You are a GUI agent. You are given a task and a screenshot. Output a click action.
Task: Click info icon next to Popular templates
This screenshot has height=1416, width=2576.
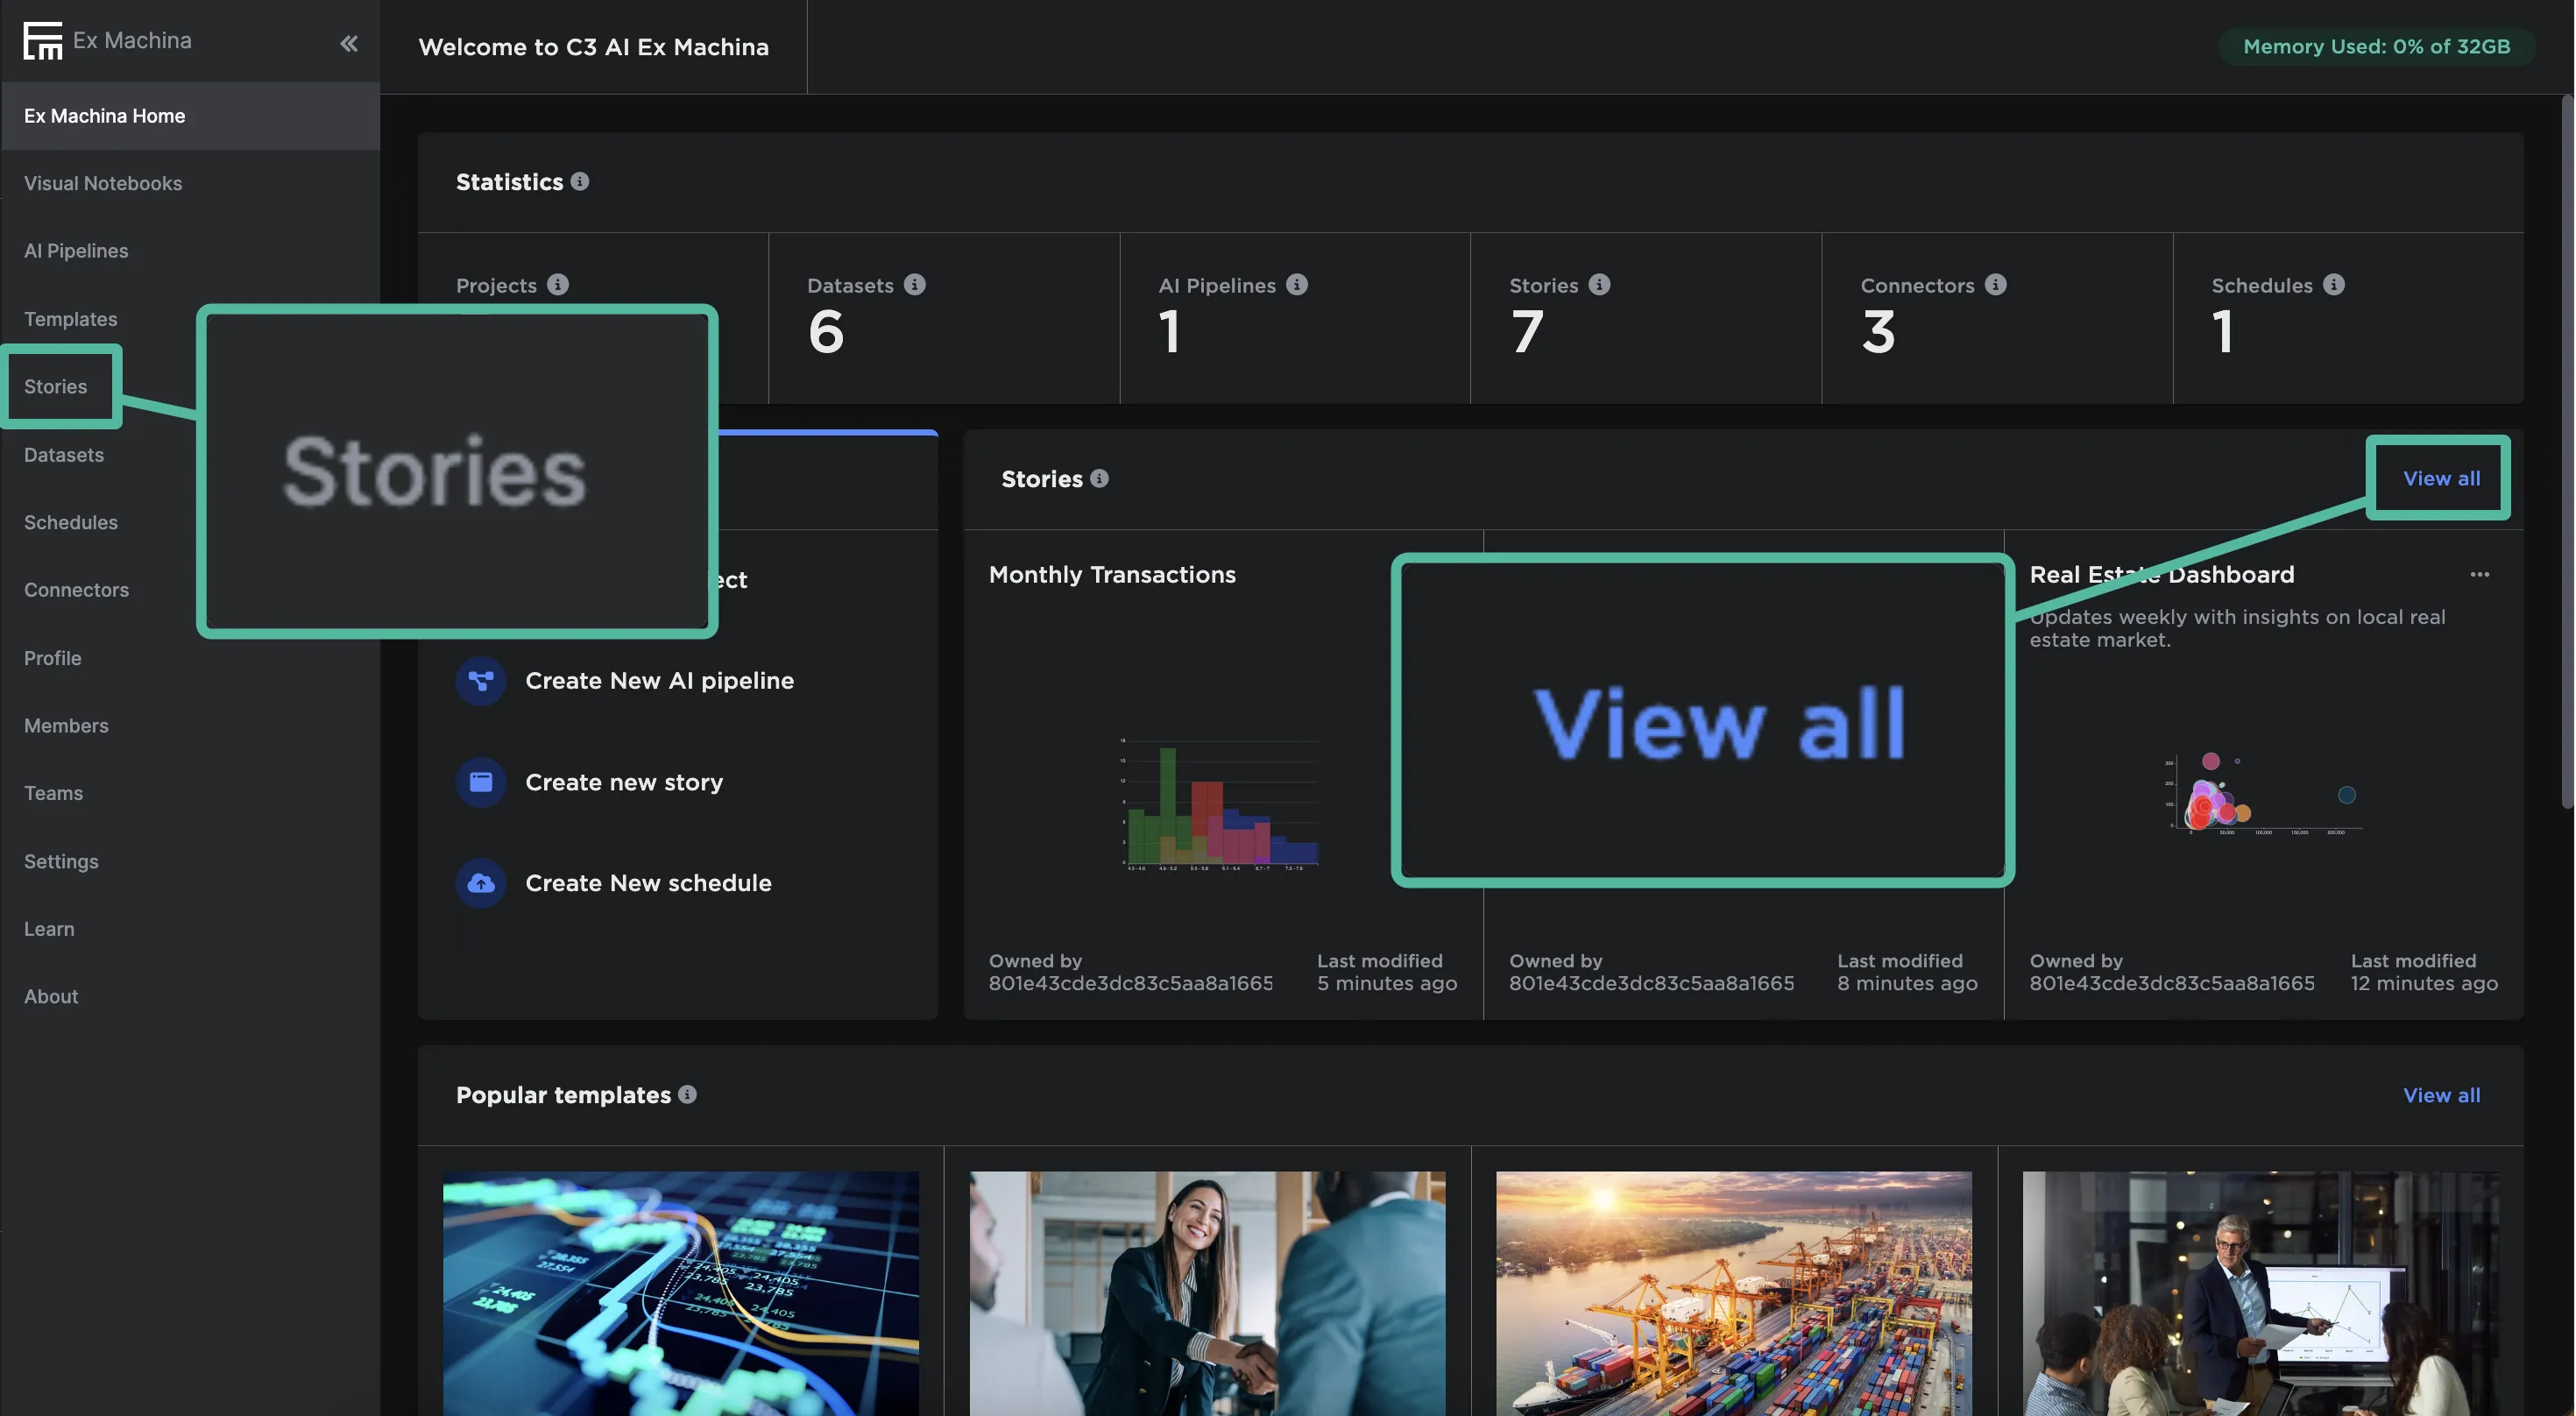tap(687, 1094)
